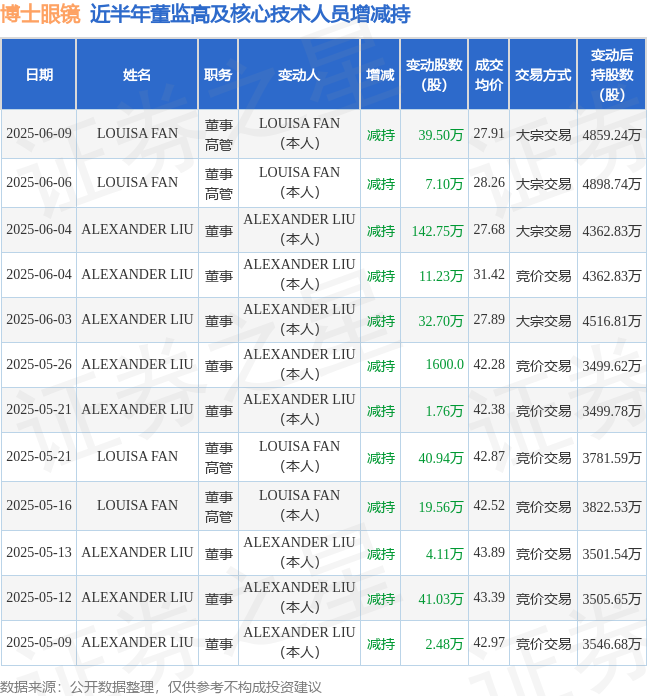
Task: Click 董事高管 in the 2025-05-16 row
Action: 218,506
